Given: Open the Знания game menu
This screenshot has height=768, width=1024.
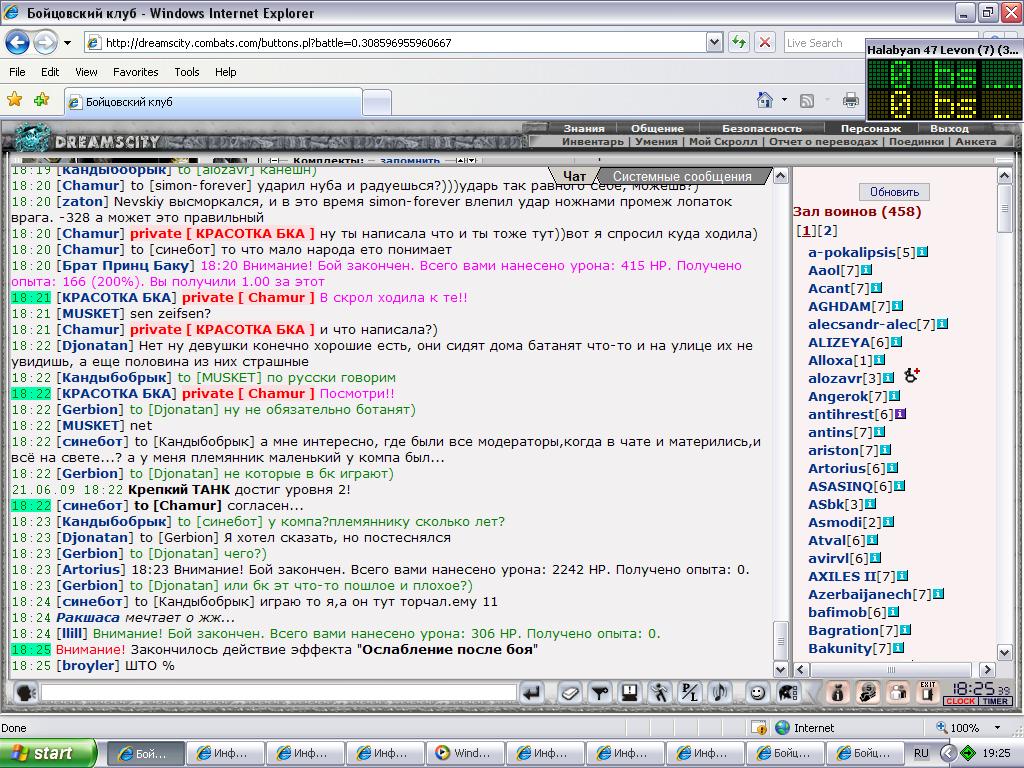Looking at the screenshot, I should pyautogui.click(x=584, y=128).
